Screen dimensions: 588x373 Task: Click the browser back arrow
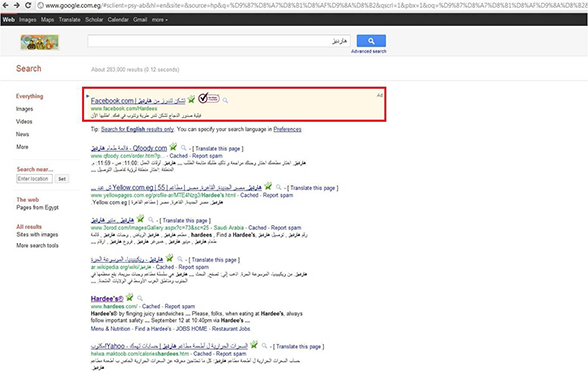tap(6, 5)
